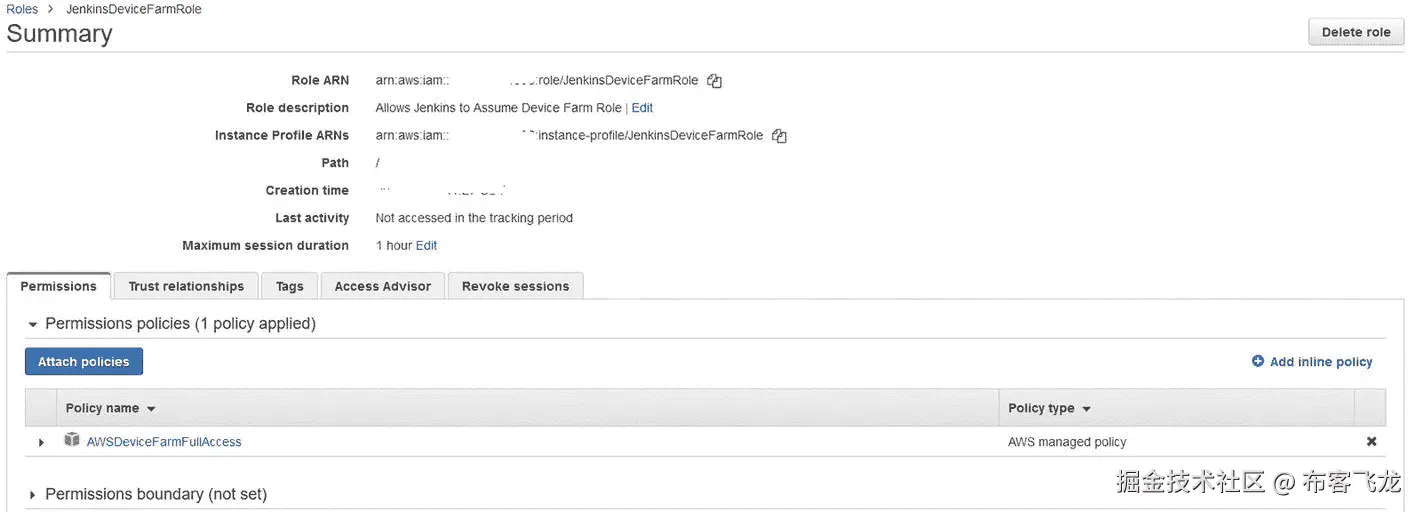Click the plus icon beside Add inline policy
Viewport: 1418px width, 512px height.
(1258, 361)
